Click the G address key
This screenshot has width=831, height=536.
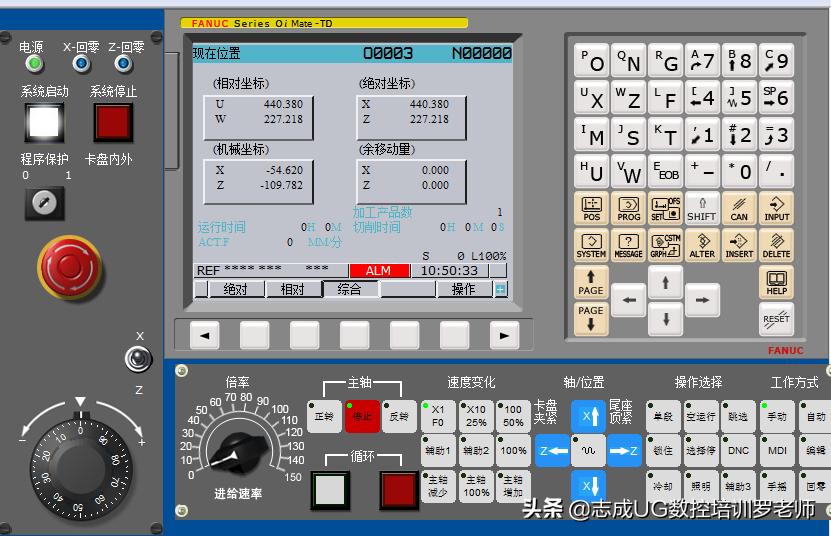[x=665, y=60]
